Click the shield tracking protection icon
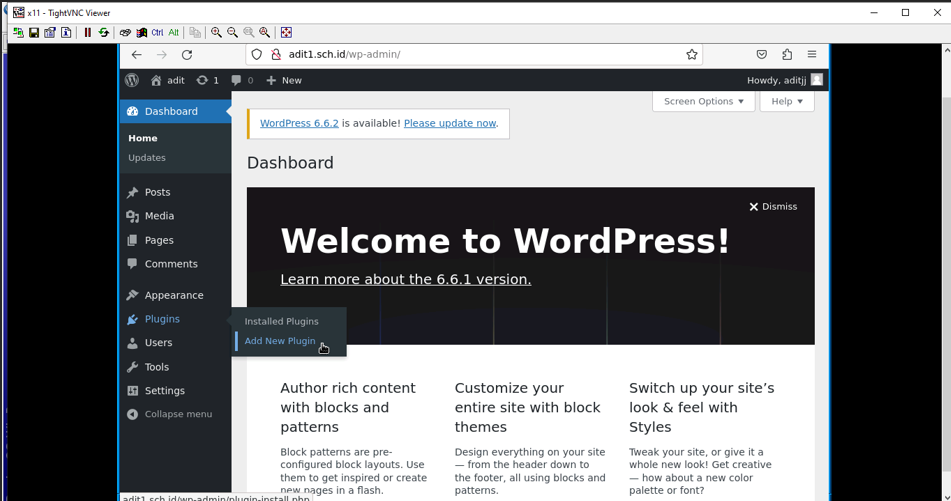This screenshot has height=501, width=951. 257,55
